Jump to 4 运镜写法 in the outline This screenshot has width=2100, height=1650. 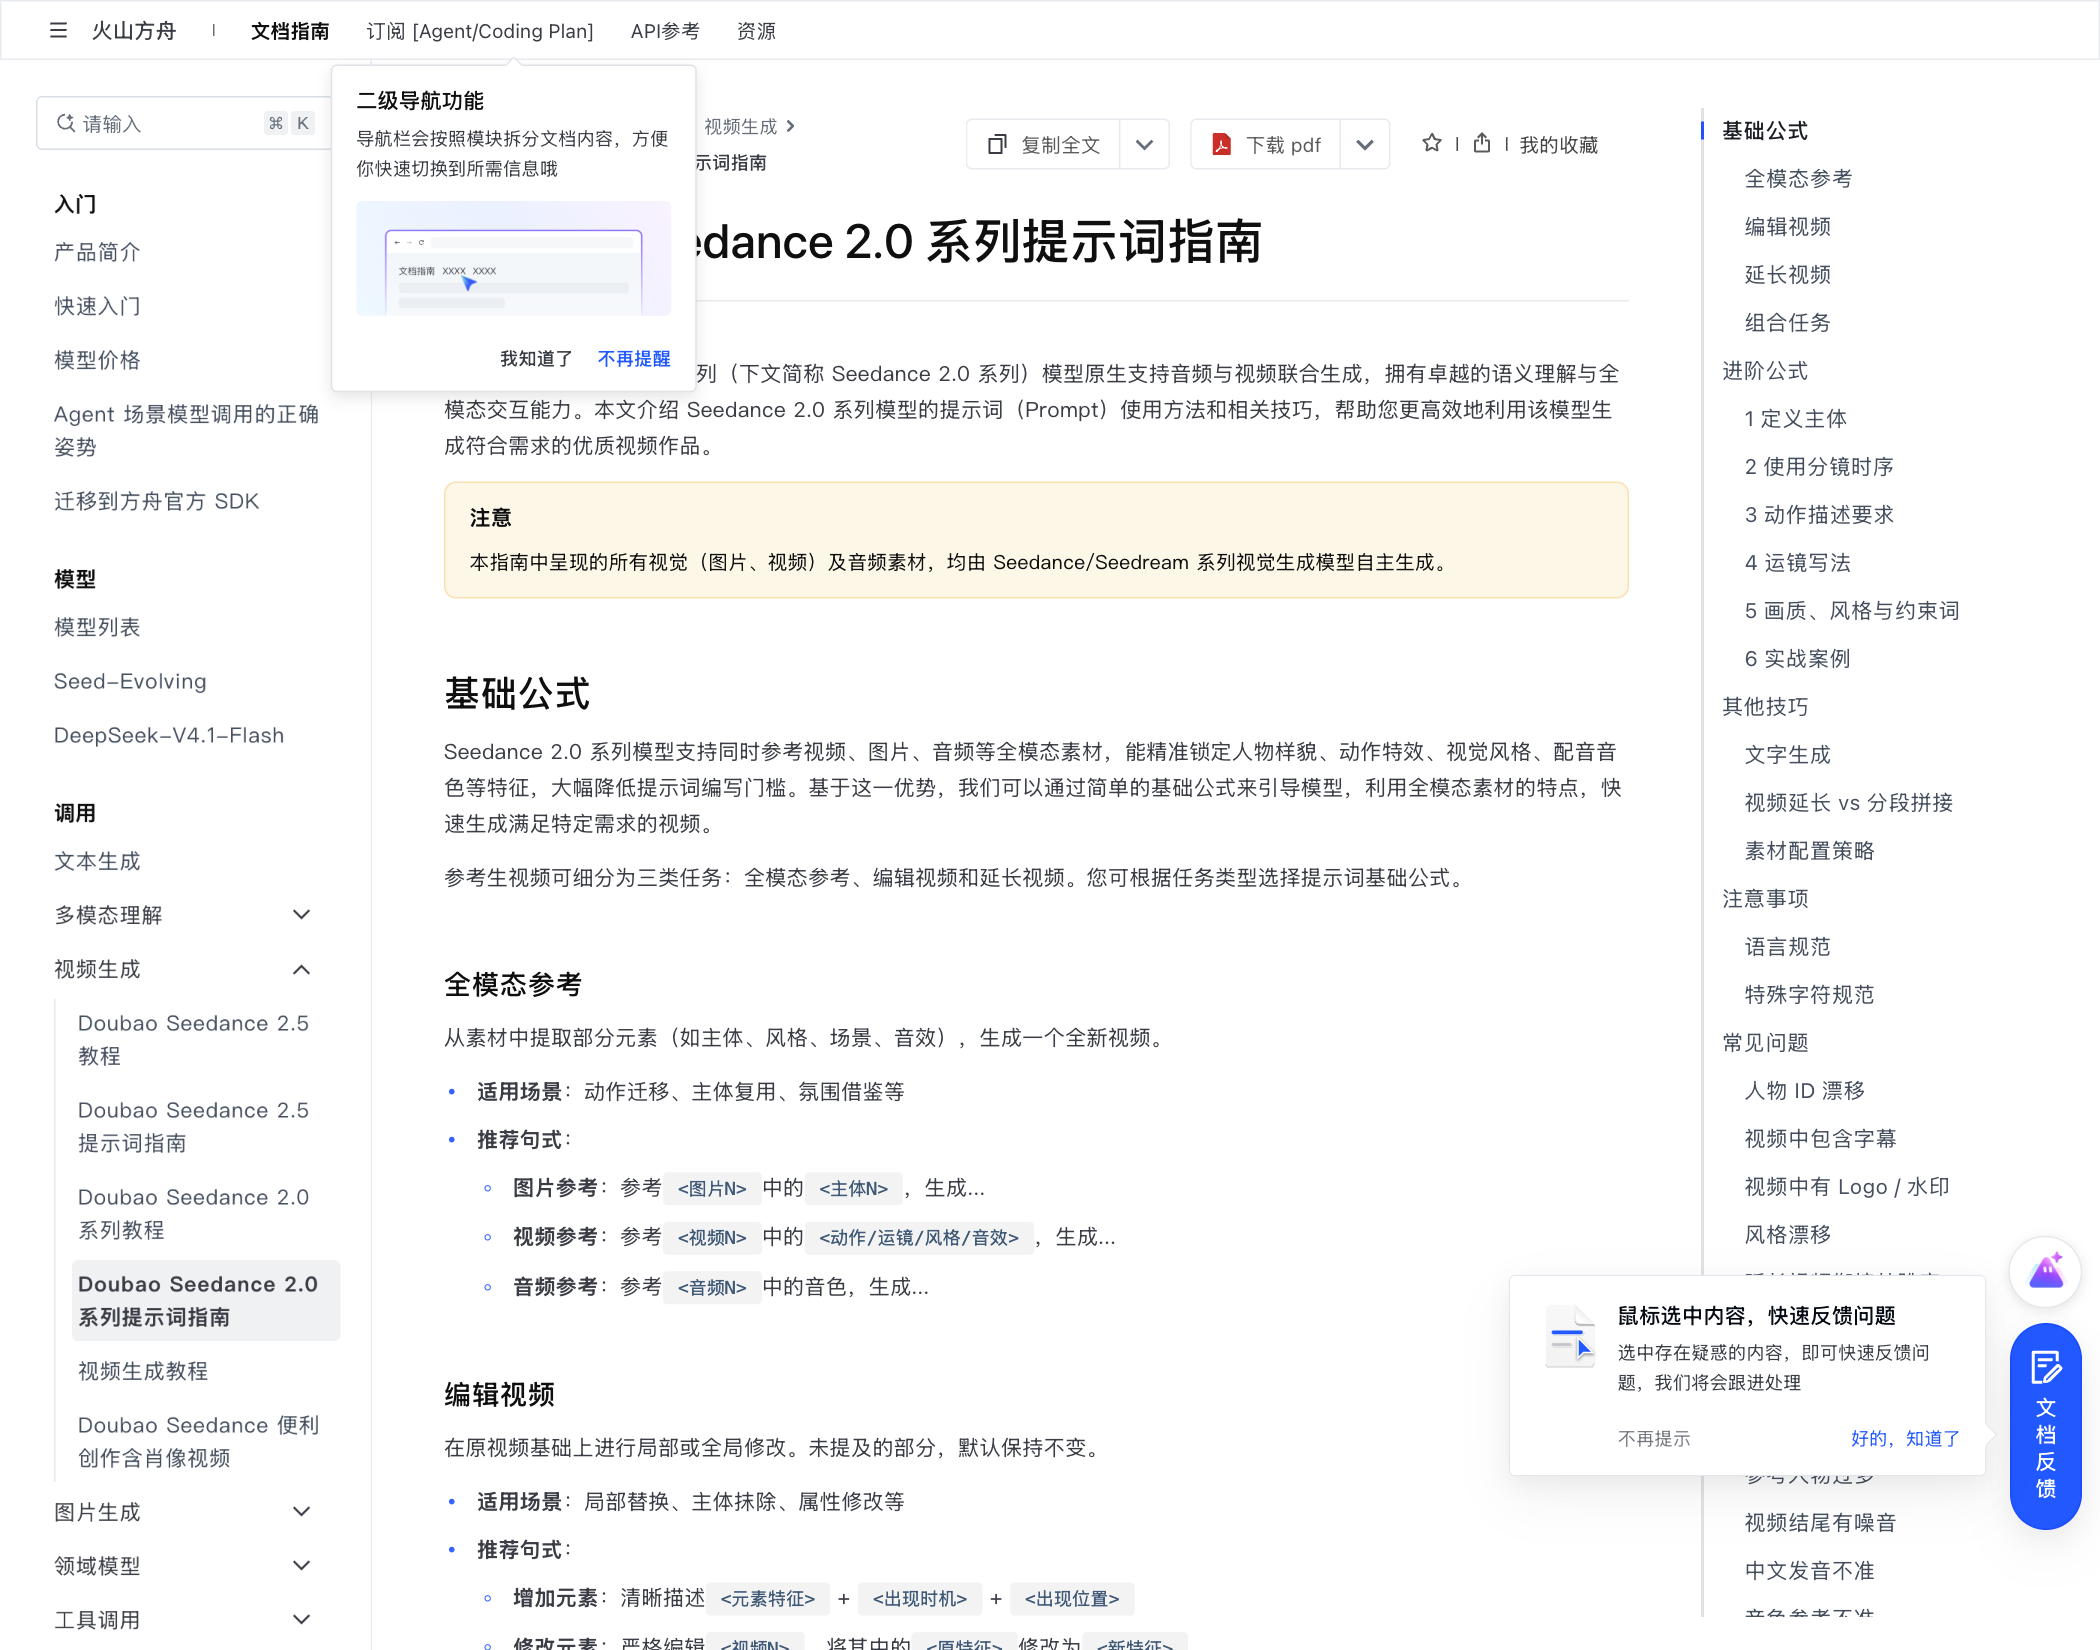tap(1797, 563)
